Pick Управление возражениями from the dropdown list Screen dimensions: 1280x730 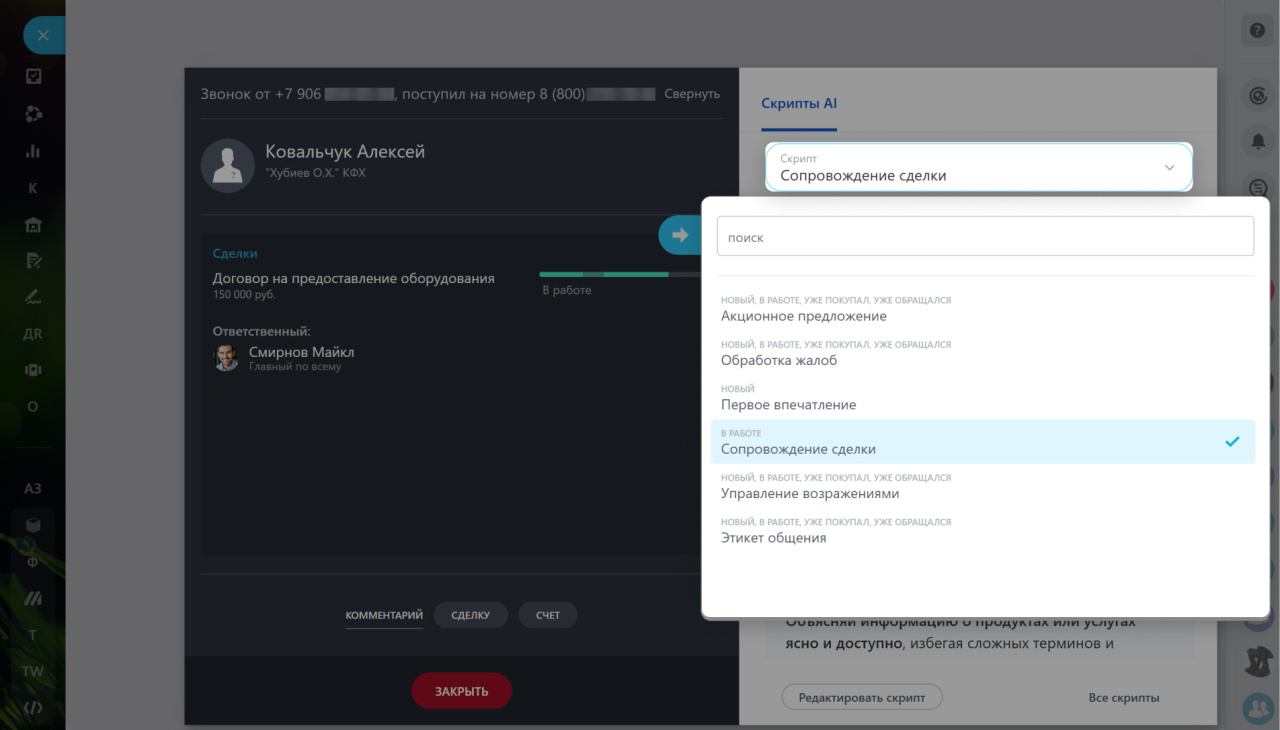[x=809, y=493]
